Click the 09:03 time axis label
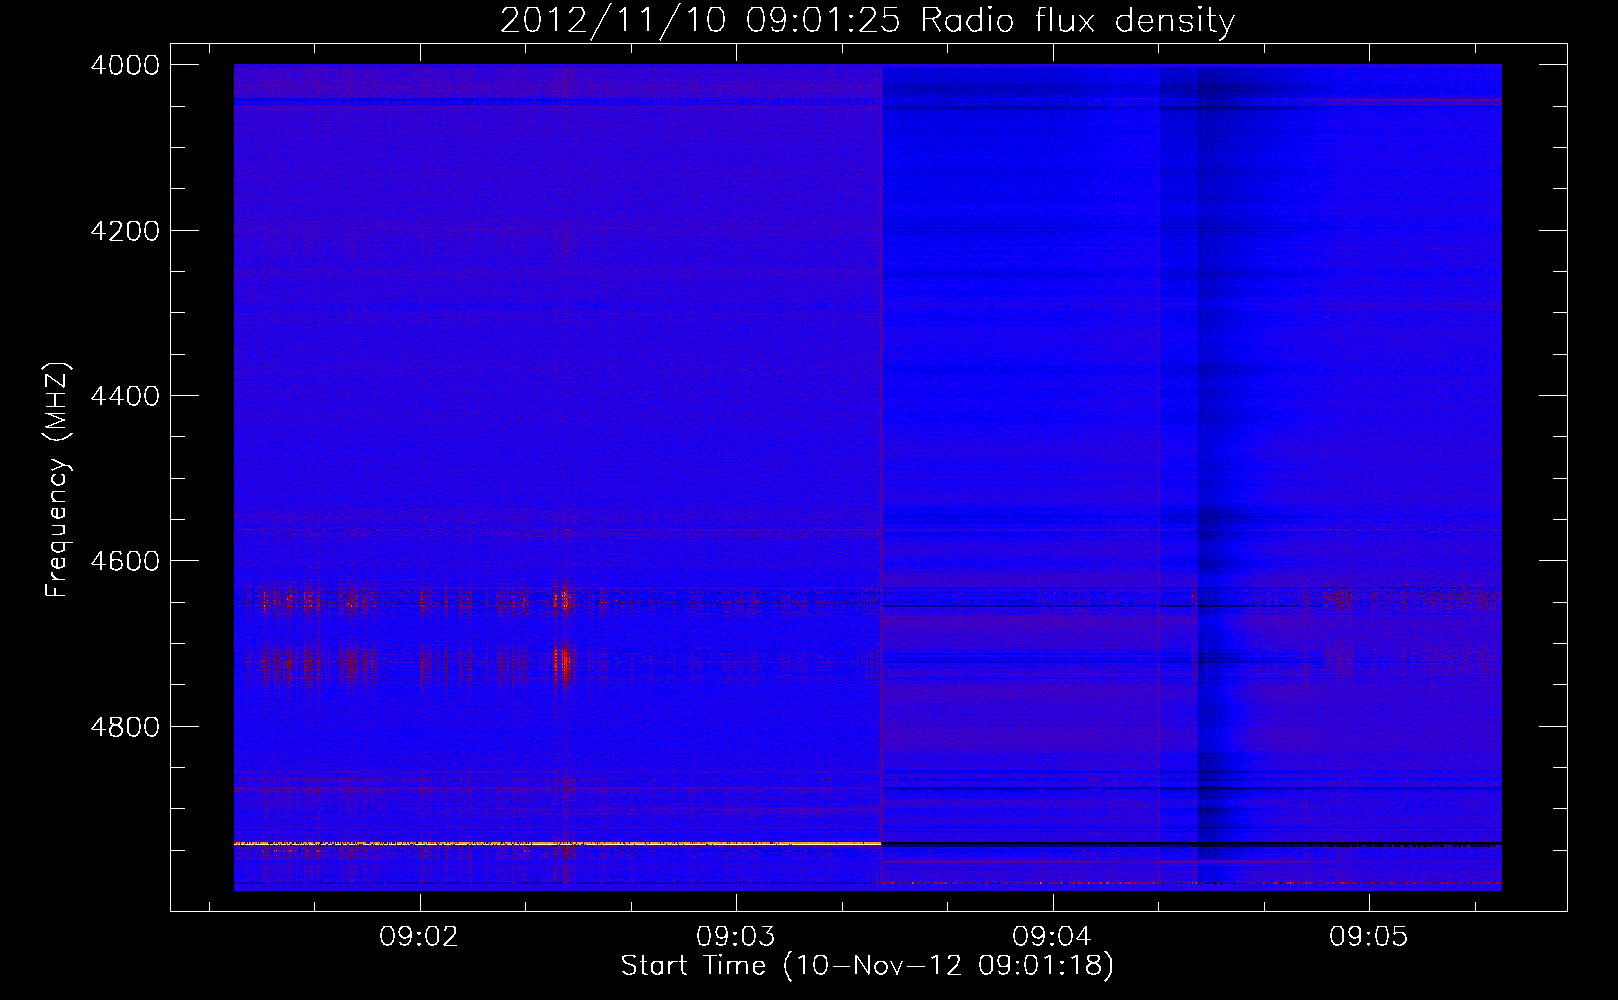 736,936
